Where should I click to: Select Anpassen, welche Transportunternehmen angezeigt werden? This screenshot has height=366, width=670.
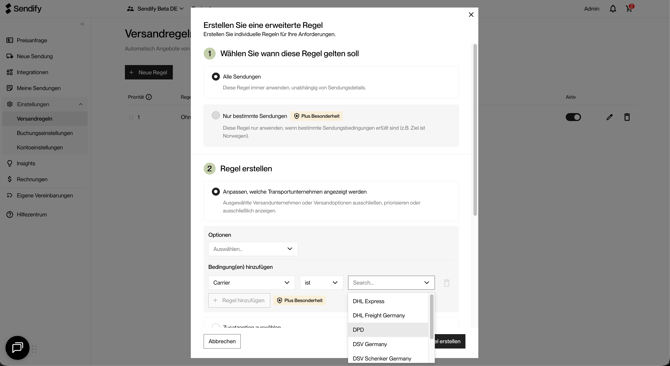pos(216,192)
